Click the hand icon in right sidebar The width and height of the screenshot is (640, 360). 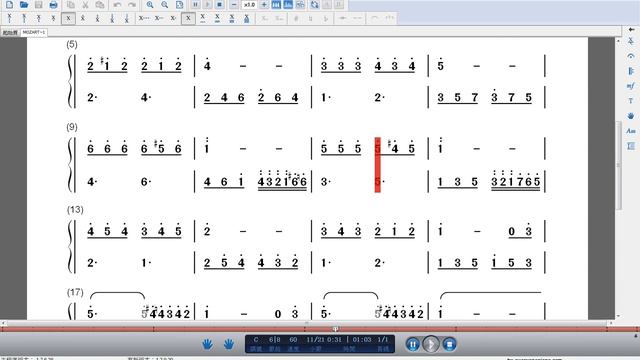point(631,116)
